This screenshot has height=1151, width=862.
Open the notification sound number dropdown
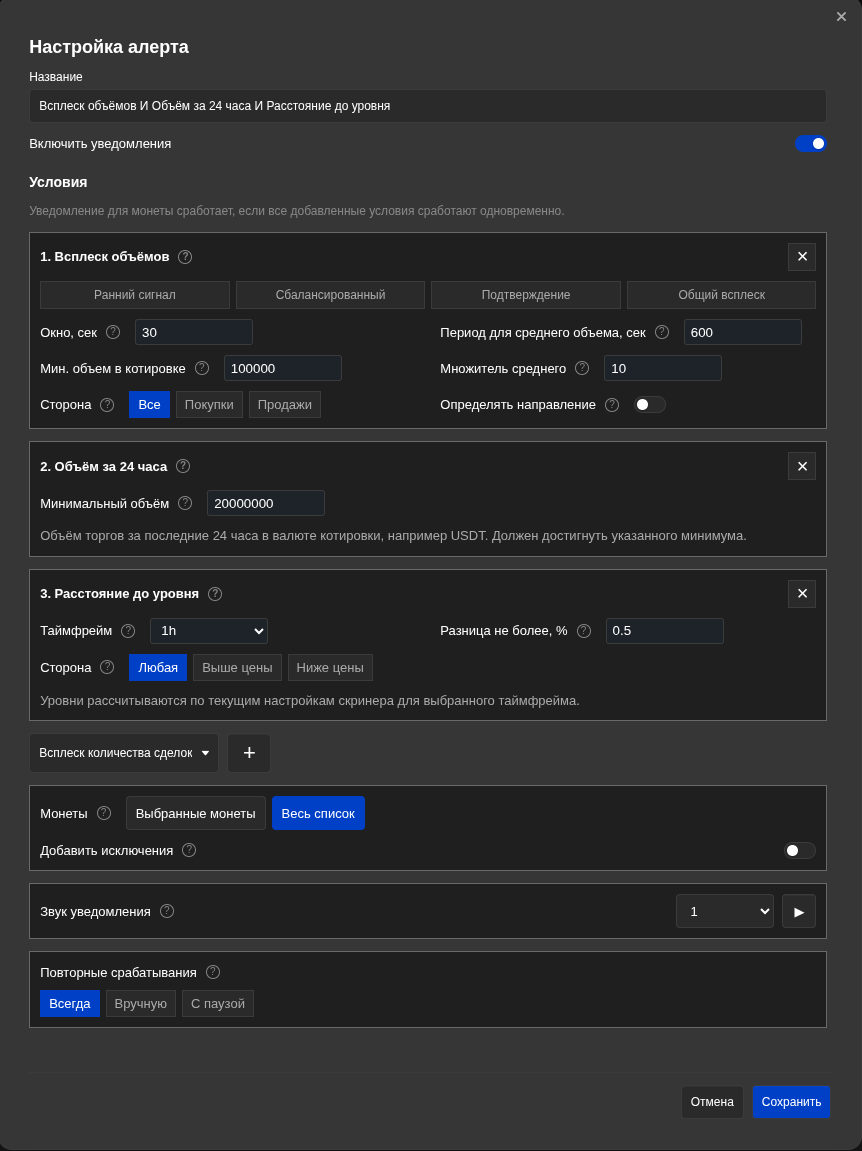725,911
